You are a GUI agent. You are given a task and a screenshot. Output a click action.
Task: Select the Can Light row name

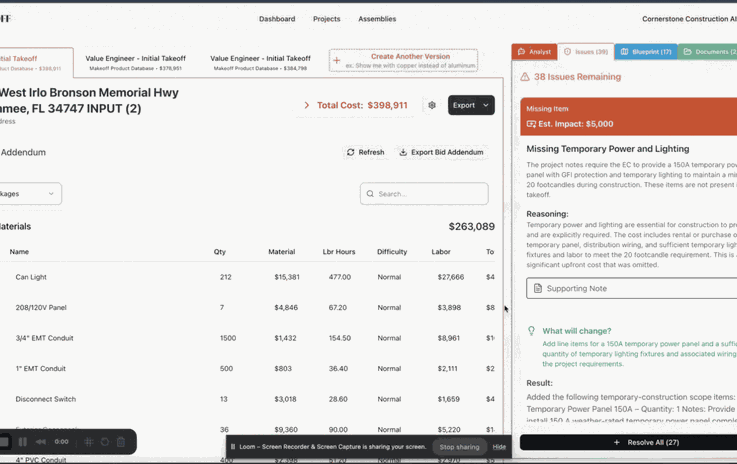[31, 277]
